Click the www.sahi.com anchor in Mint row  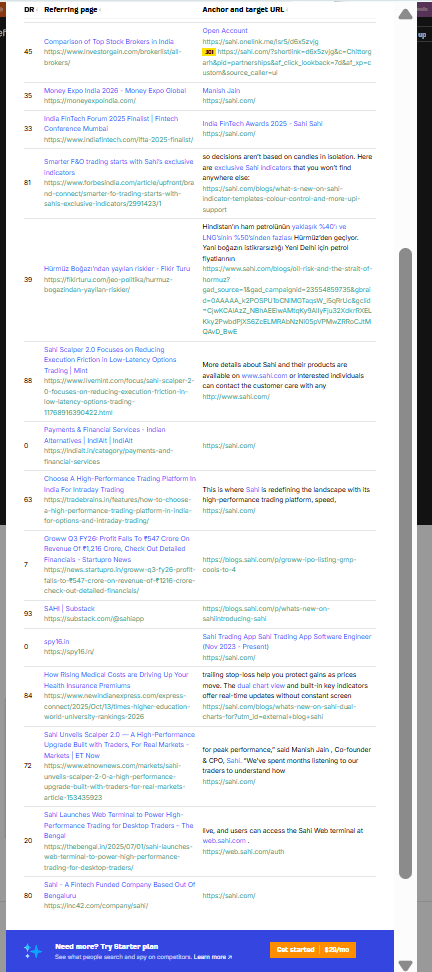click(264, 376)
